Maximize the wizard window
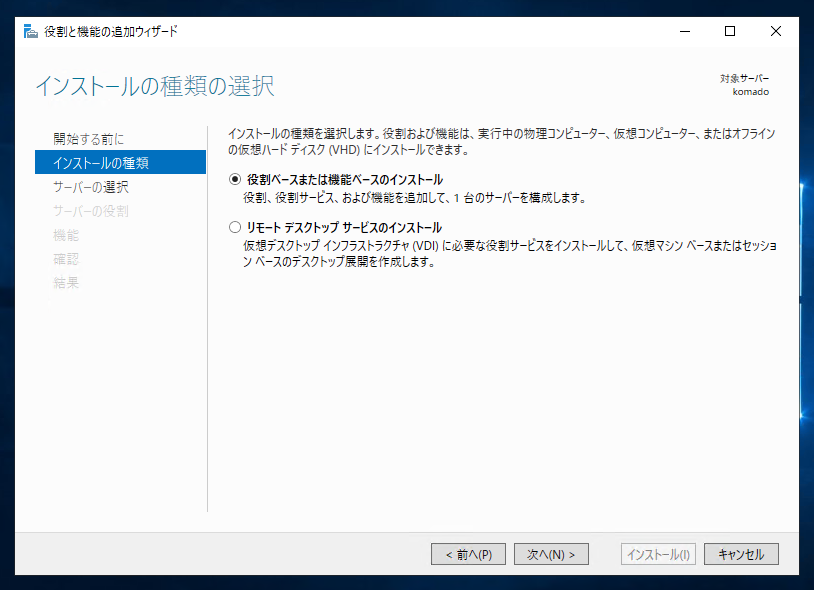Image resolution: width=814 pixels, height=590 pixels. (730, 31)
